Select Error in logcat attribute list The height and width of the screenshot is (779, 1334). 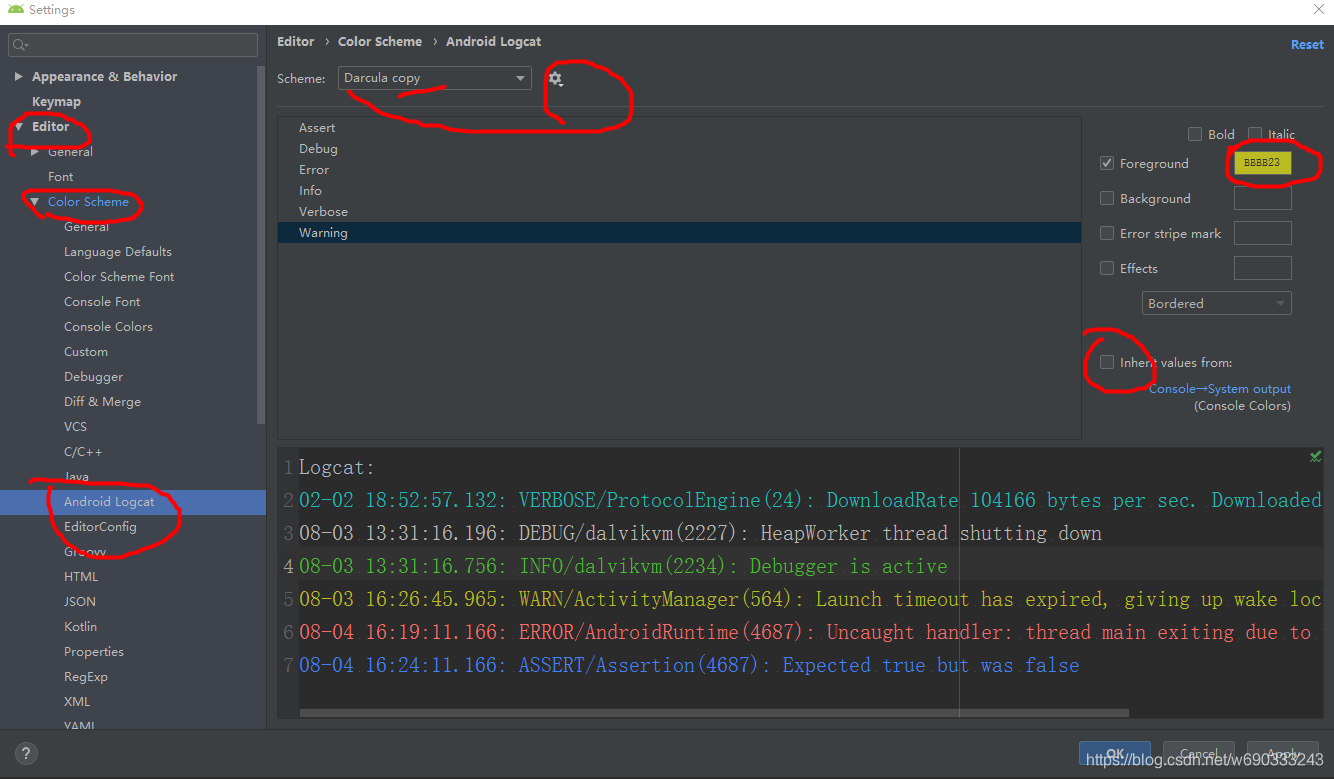pos(679,169)
